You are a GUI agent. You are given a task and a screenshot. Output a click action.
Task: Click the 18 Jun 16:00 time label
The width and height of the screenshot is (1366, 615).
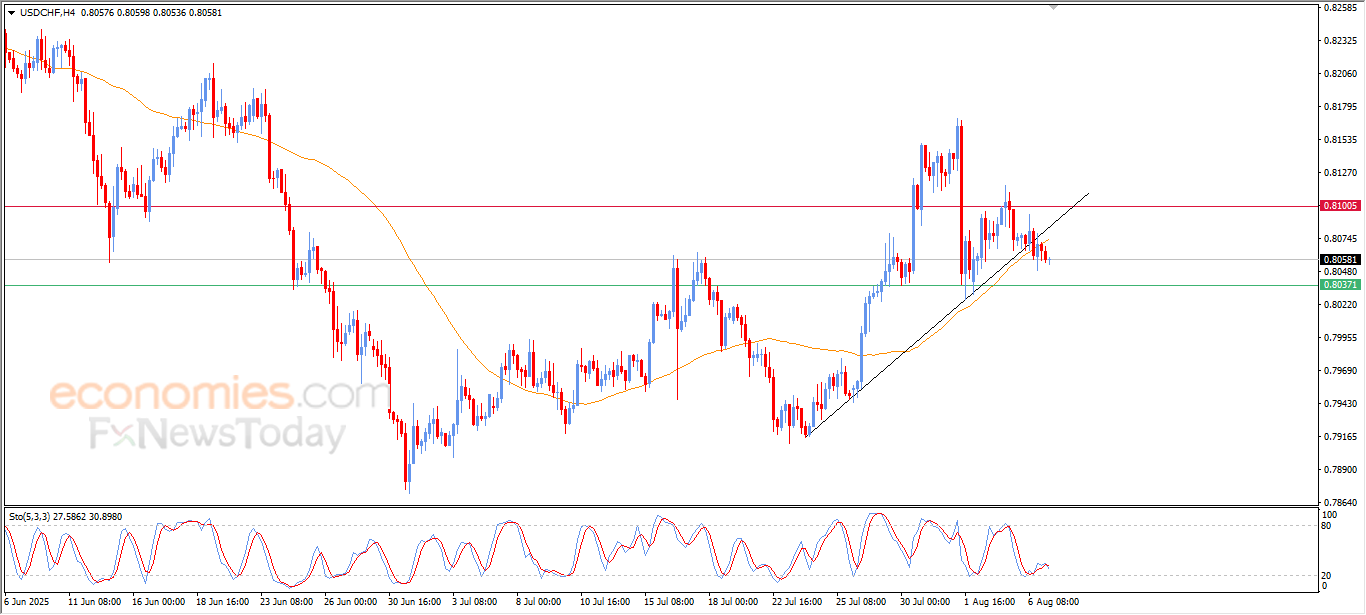[223, 603]
